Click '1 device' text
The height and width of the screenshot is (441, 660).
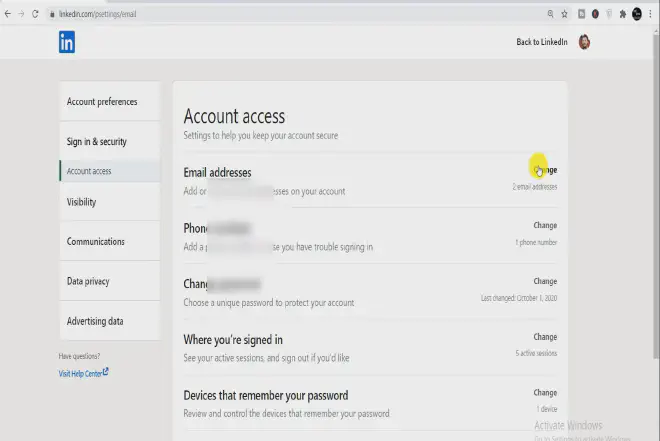pos(547,409)
